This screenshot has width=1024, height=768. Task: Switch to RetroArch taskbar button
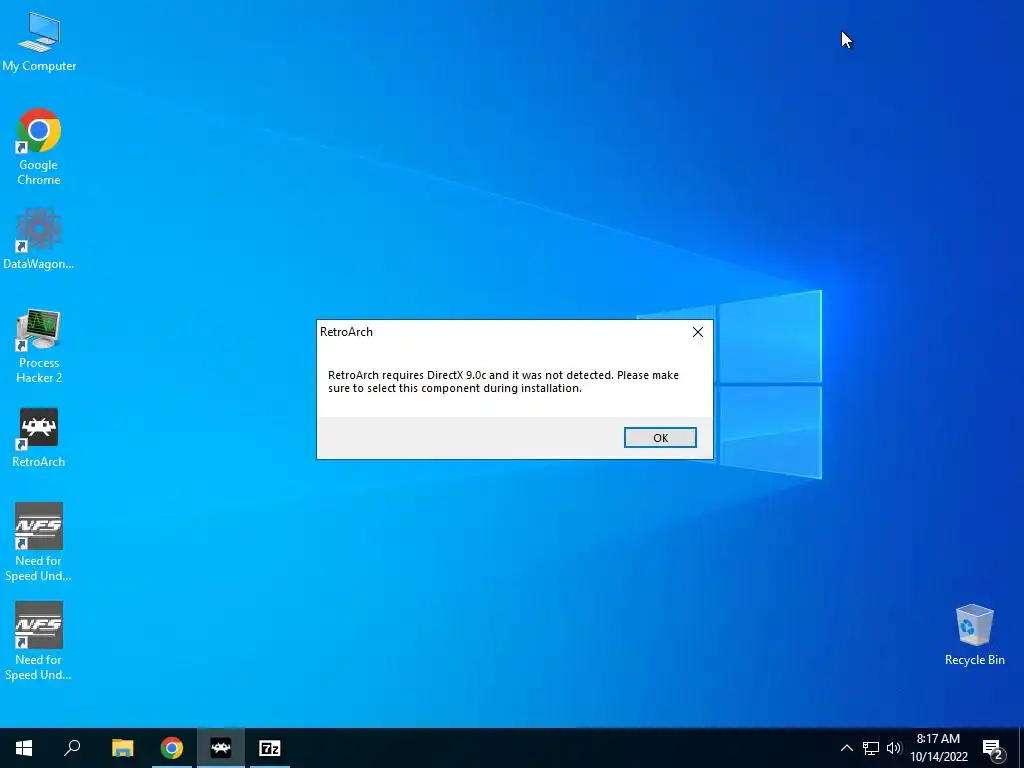tap(221, 748)
